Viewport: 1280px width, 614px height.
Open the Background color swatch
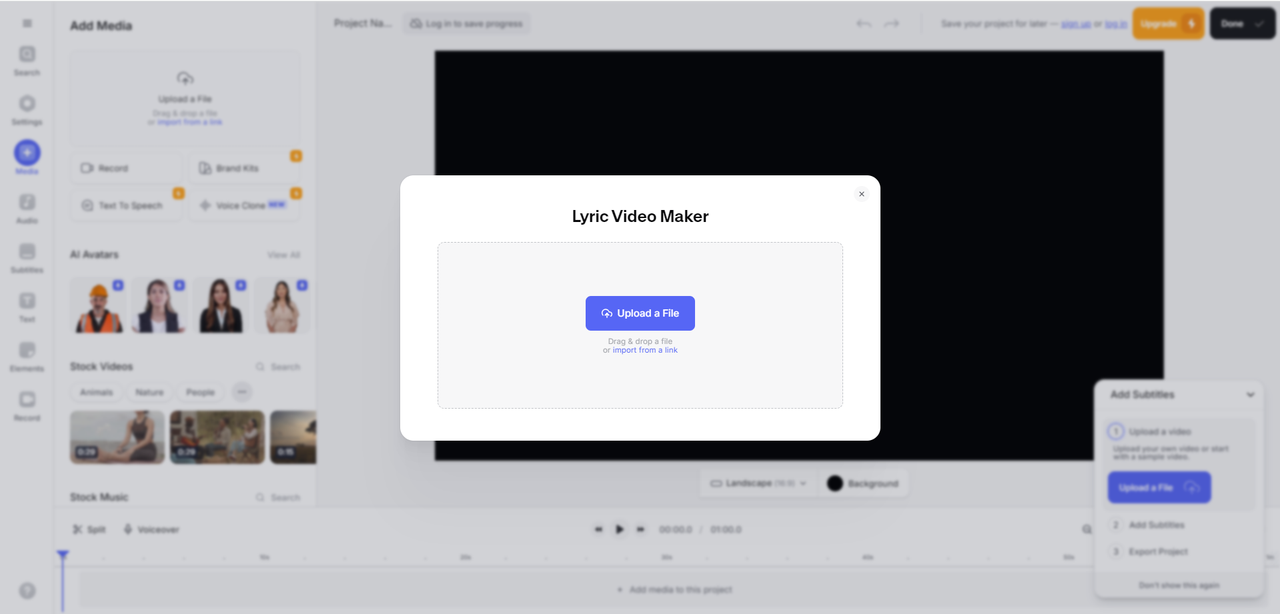pos(863,483)
